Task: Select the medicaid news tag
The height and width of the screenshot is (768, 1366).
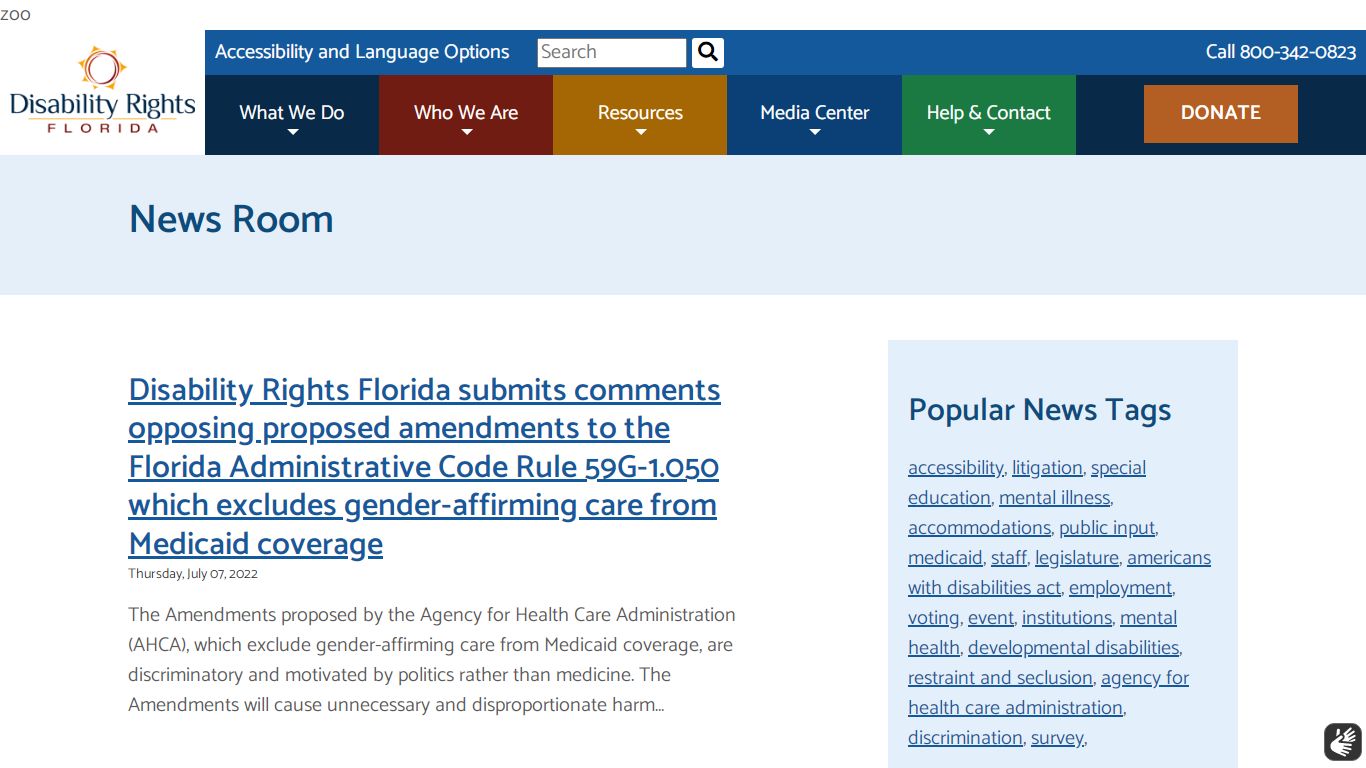Action: coord(945,558)
